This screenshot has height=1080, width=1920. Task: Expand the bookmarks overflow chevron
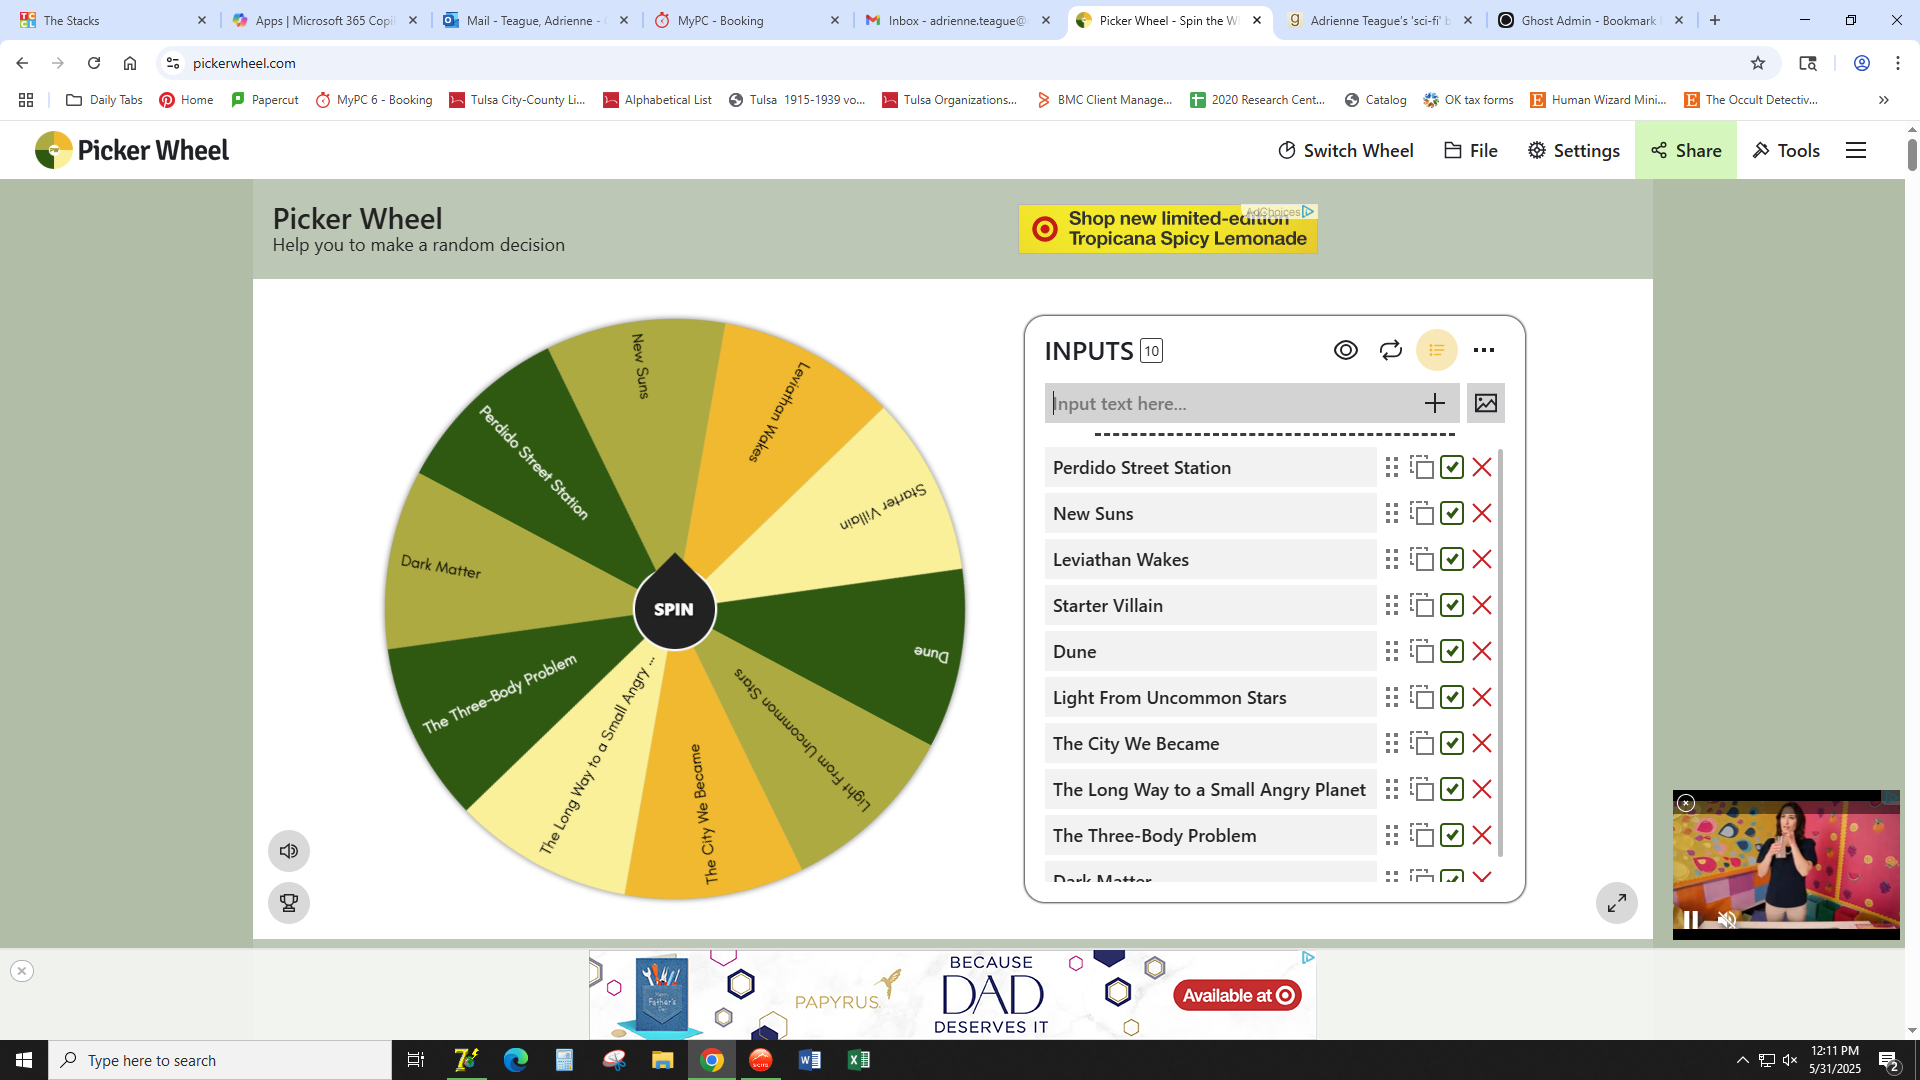tap(1883, 100)
